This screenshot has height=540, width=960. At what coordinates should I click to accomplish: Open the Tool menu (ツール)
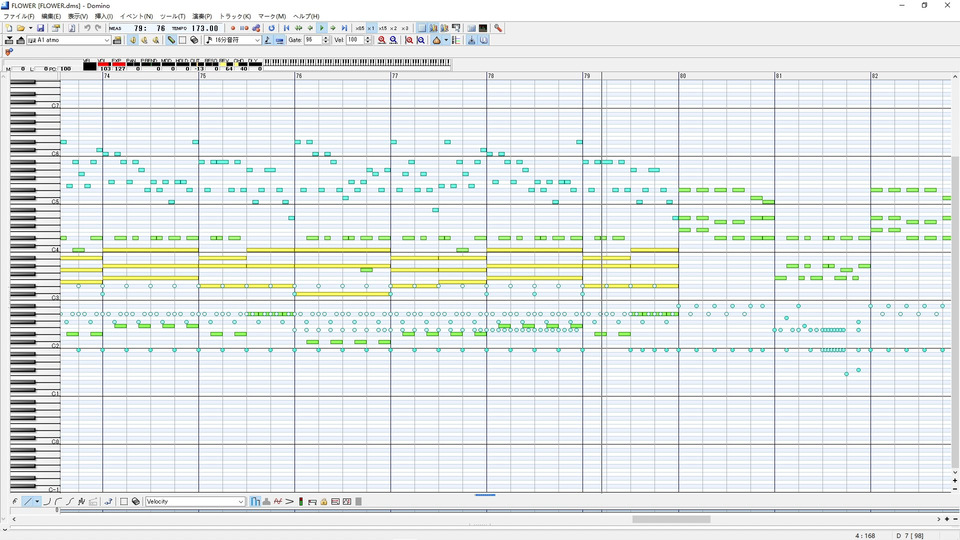pyautogui.click(x=173, y=17)
